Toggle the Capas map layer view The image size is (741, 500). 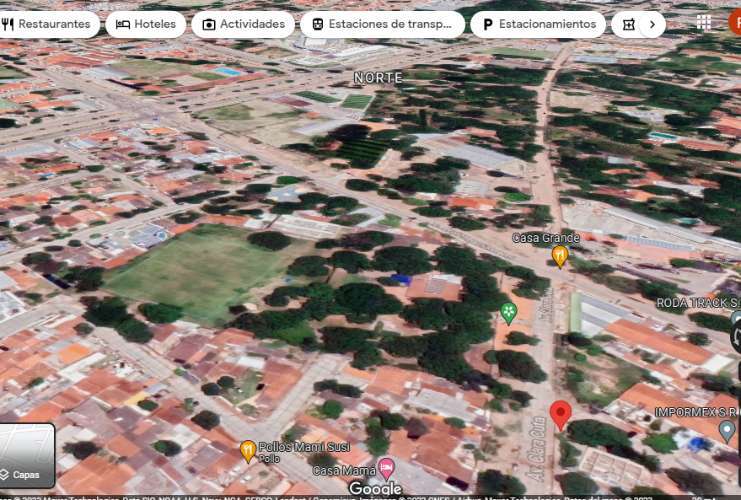[x=27, y=456]
